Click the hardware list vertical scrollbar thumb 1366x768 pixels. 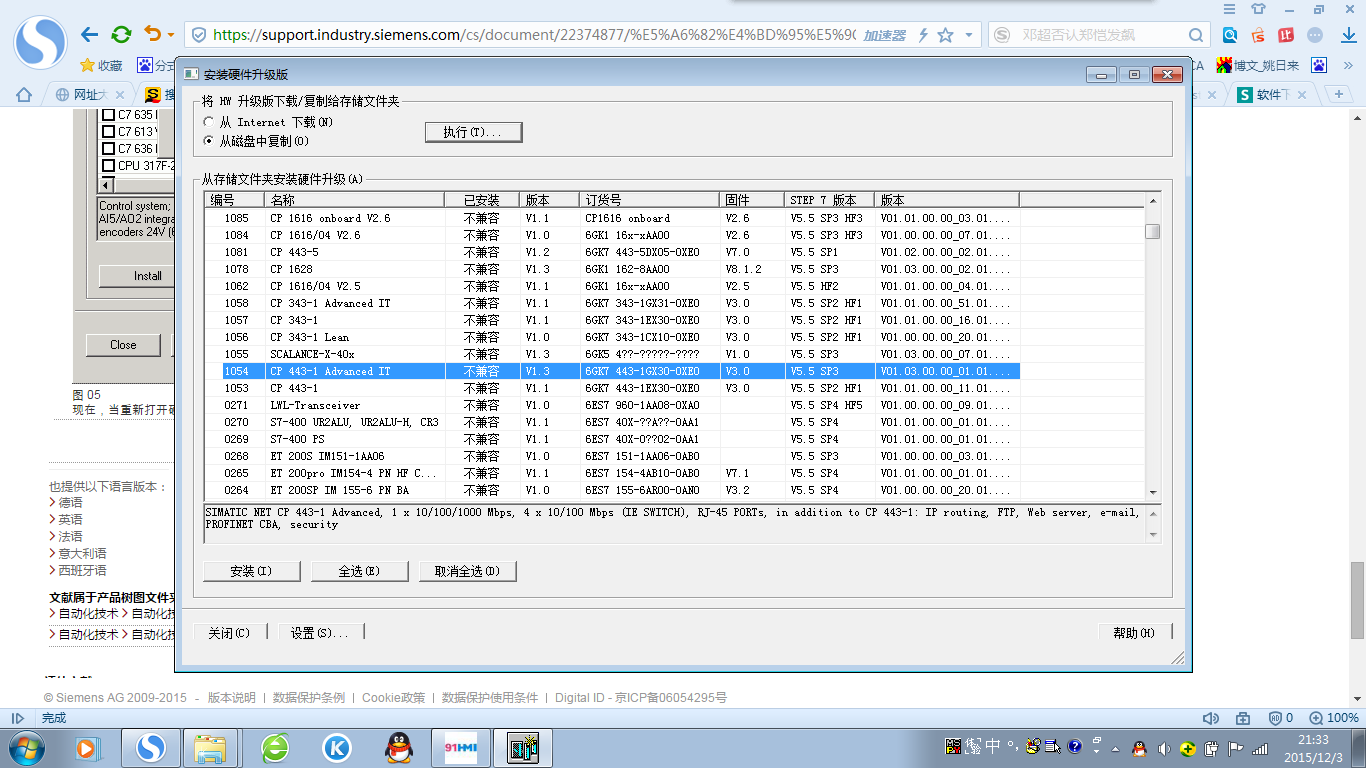point(1153,231)
